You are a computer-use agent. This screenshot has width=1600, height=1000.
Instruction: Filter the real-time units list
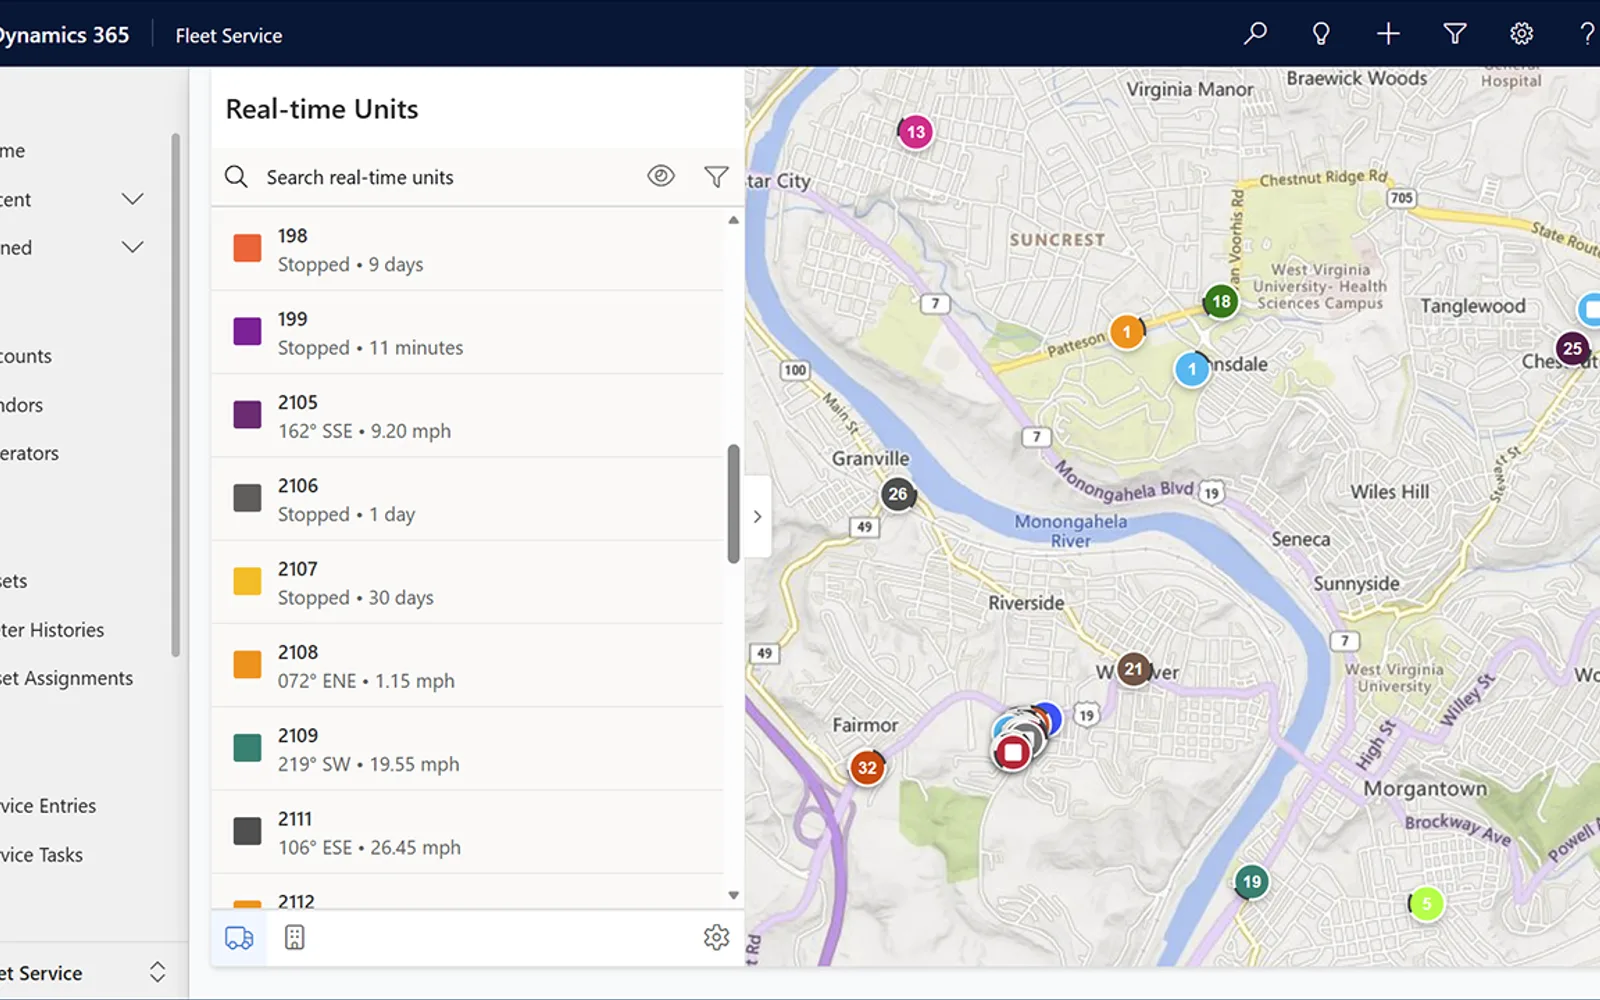point(716,177)
